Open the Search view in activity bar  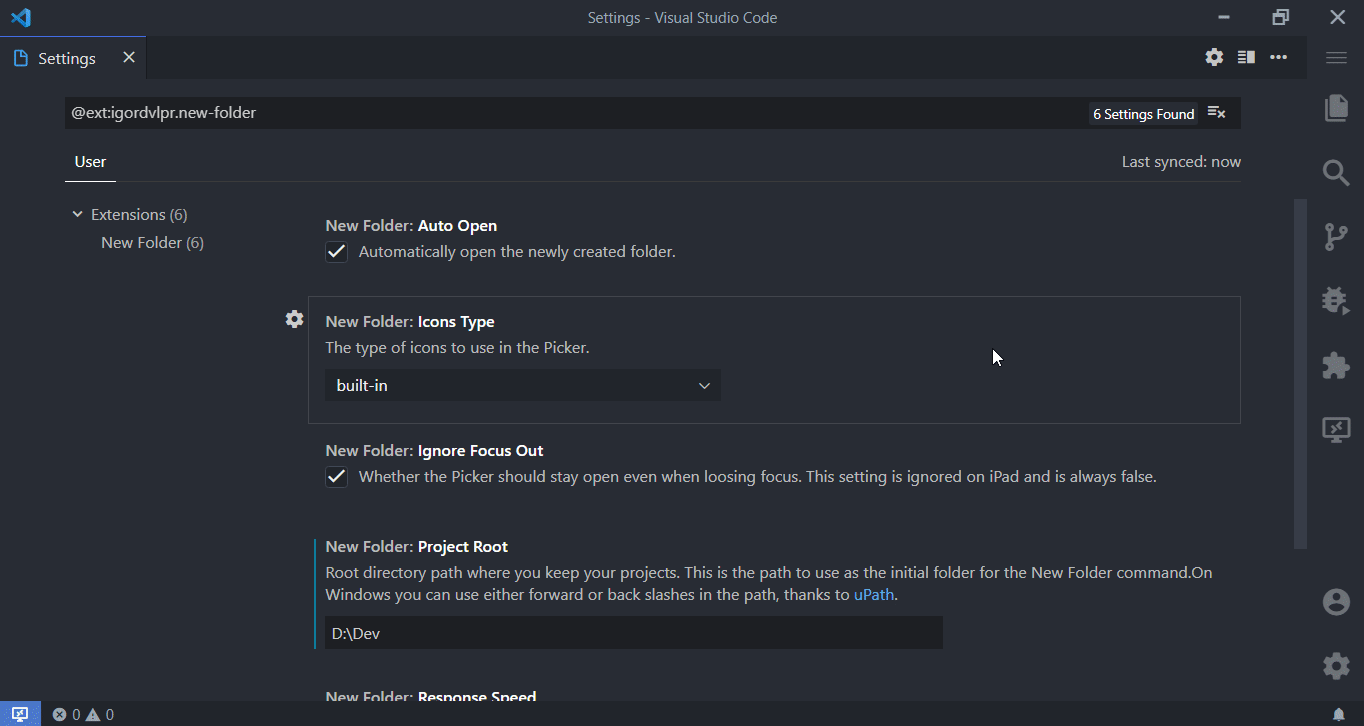(x=1336, y=172)
